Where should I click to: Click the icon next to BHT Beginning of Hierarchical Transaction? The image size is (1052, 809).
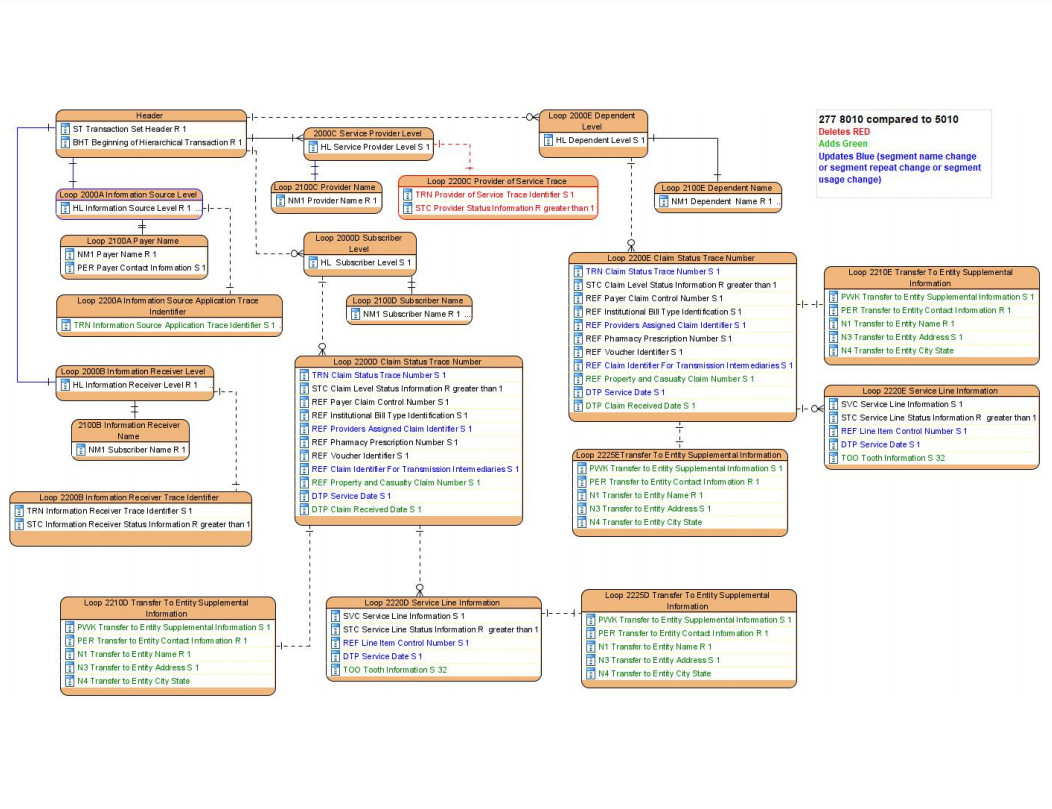pos(65,142)
